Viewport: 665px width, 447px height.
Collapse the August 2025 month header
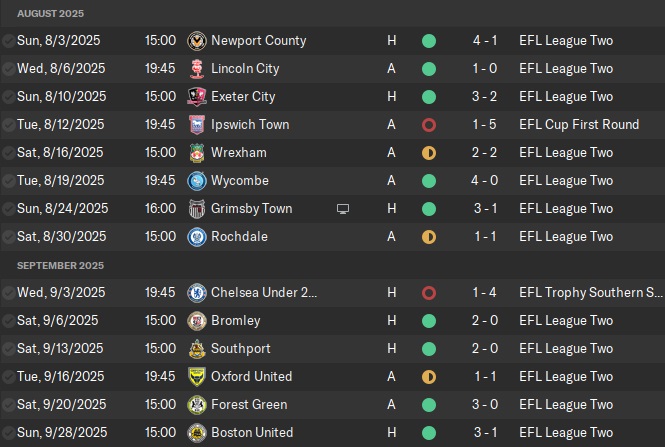pyautogui.click(x=51, y=14)
